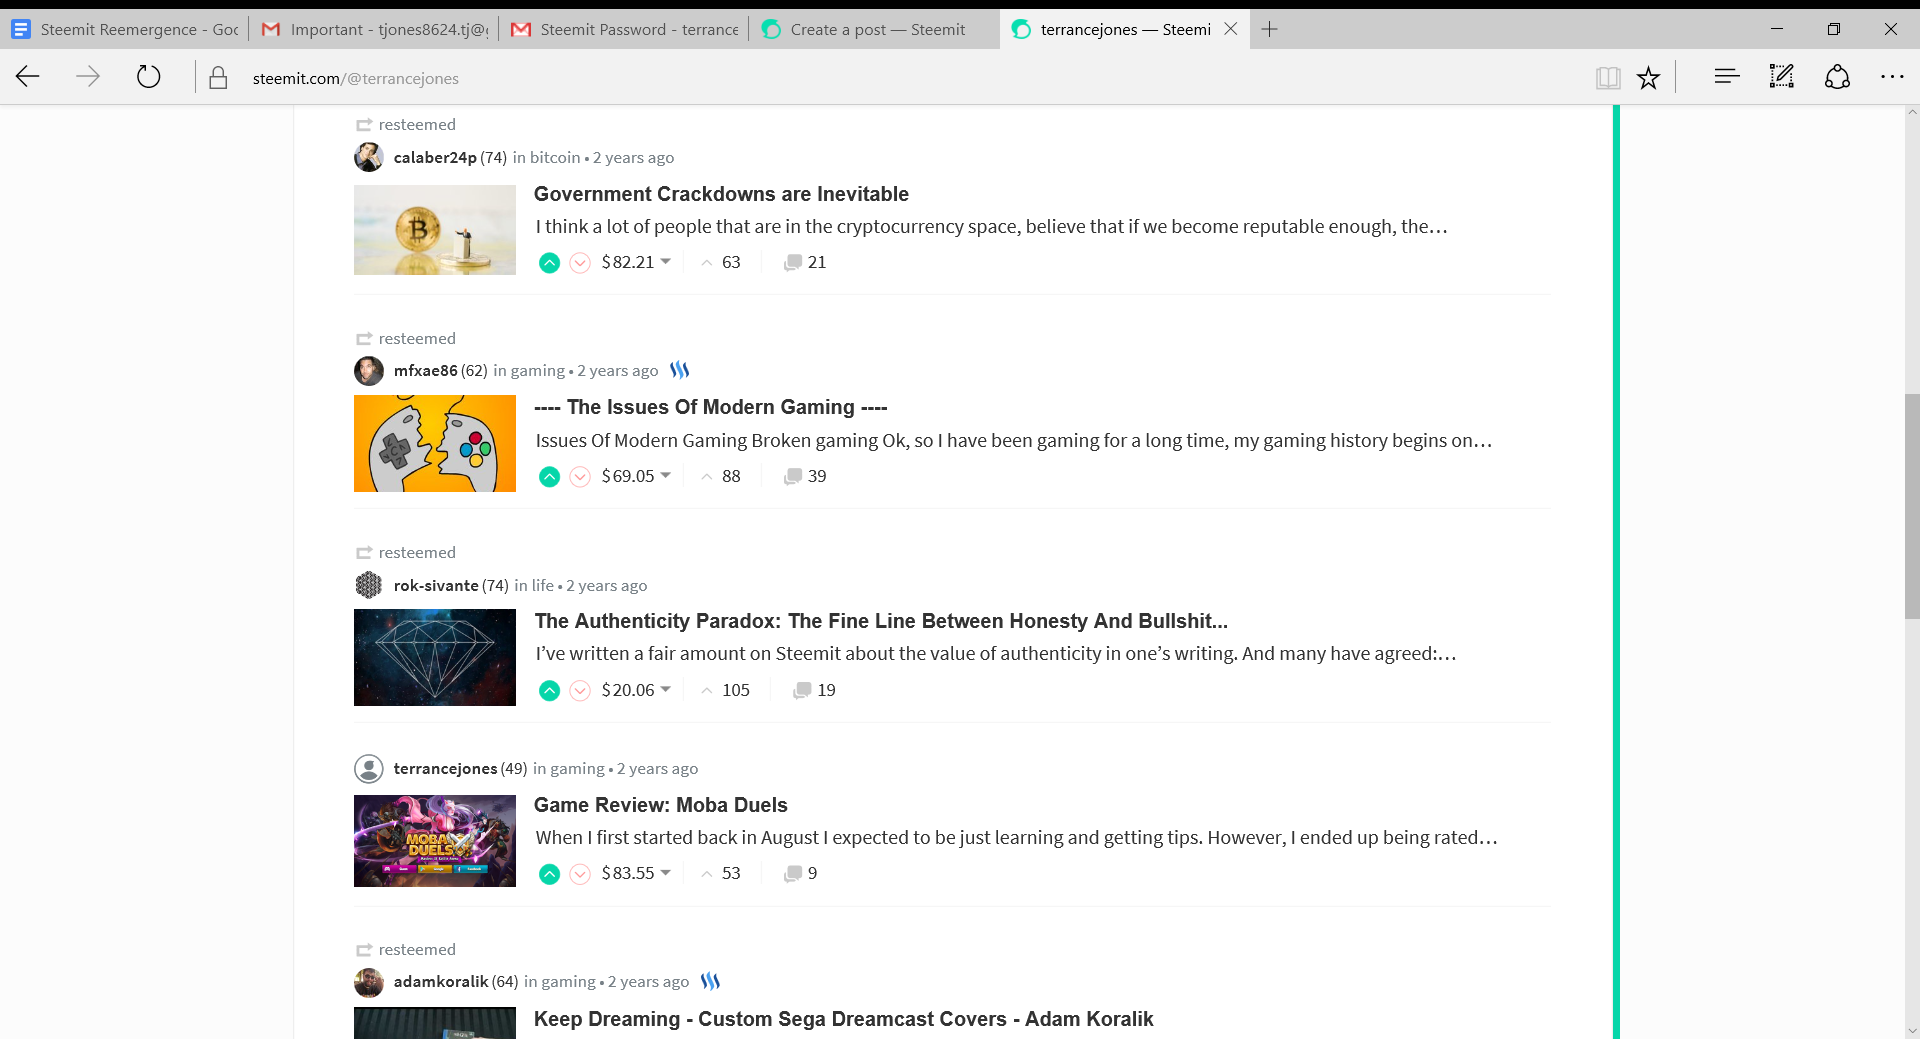Click calaber24p's avatar image
Screen dimensions: 1920x1039
(369, 157)
